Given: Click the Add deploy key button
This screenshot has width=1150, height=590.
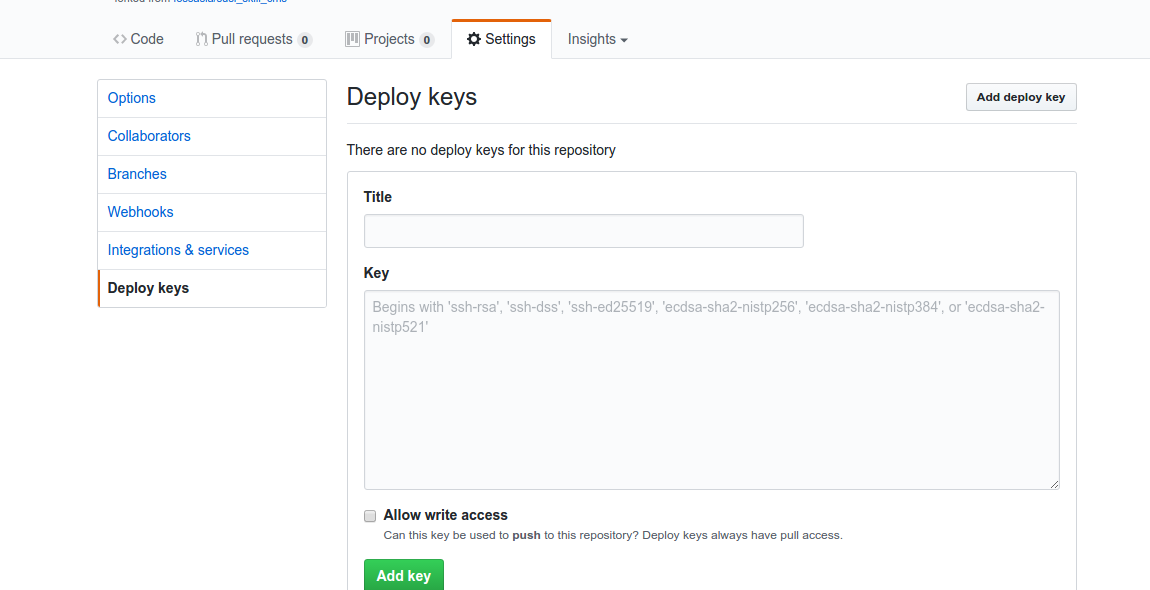Looking at the screenshot, I should 1021,97.
